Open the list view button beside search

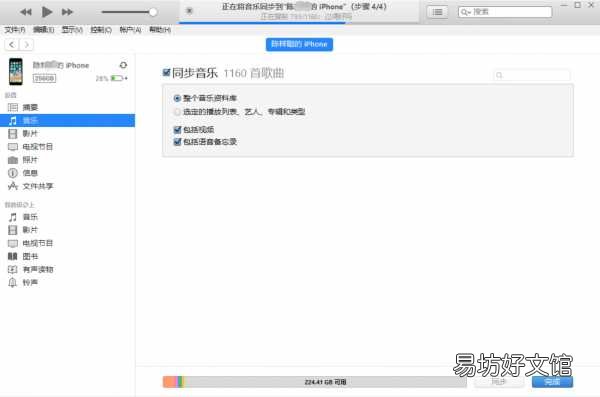(437, 12)
